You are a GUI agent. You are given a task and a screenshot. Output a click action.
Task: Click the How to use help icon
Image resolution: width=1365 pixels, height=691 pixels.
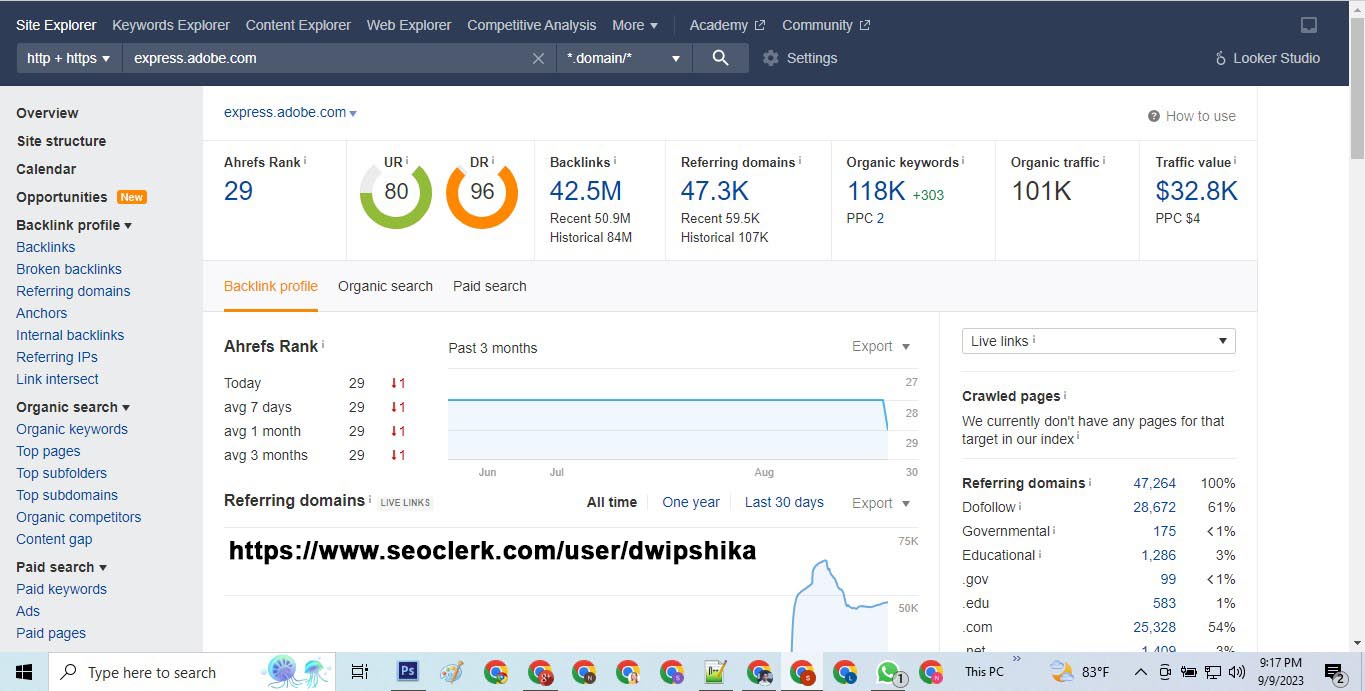(x=1154, y=116)
